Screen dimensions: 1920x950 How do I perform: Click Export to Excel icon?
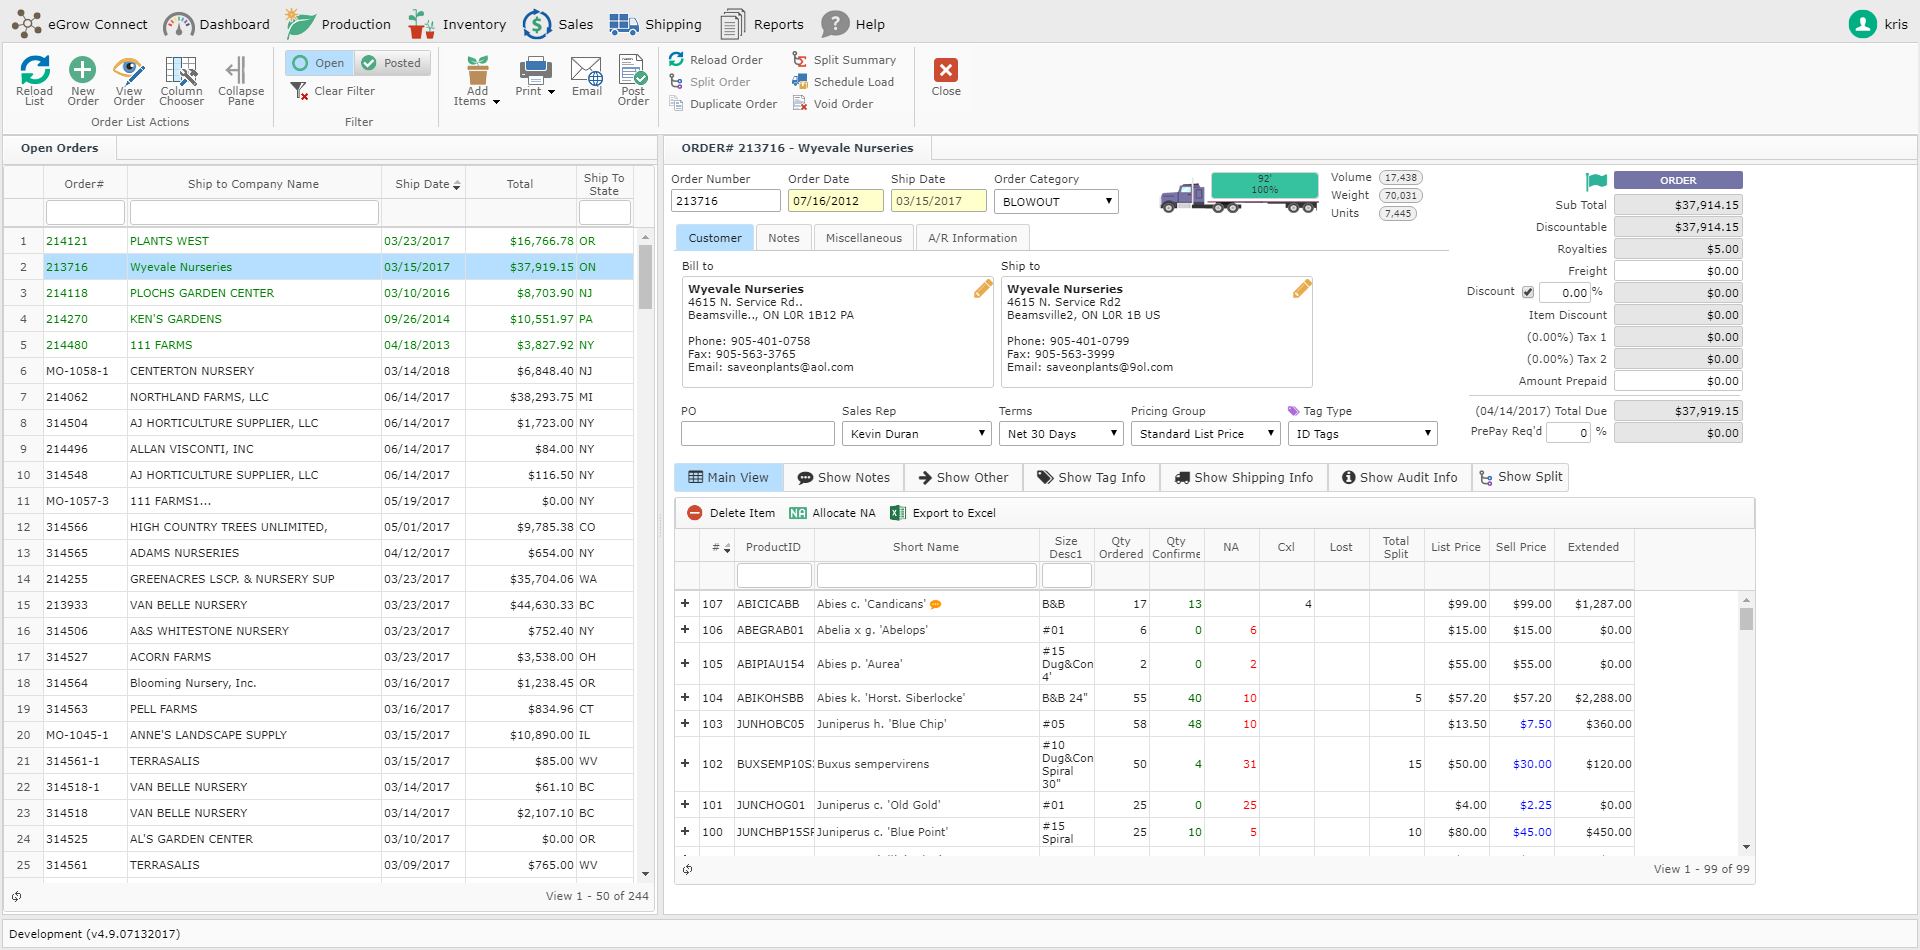pyautogui.click(x=898, y=513)
